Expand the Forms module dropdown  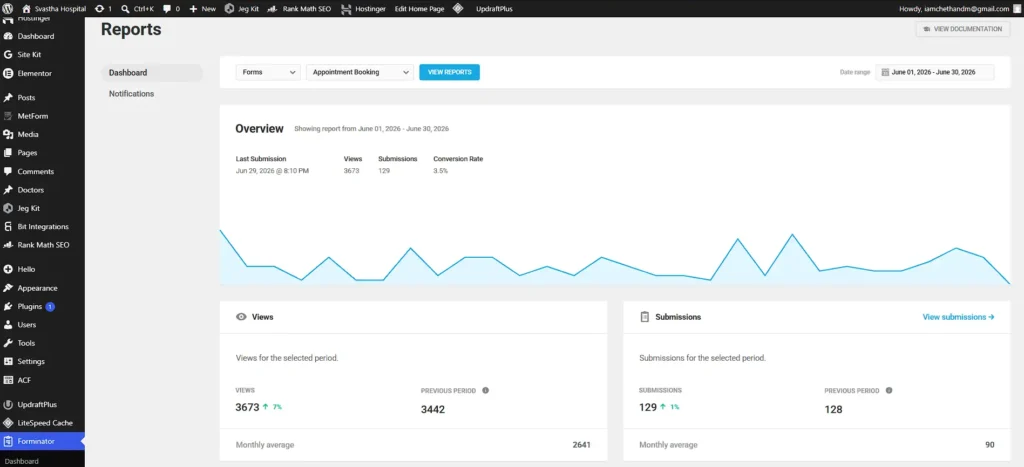(268, 72)
